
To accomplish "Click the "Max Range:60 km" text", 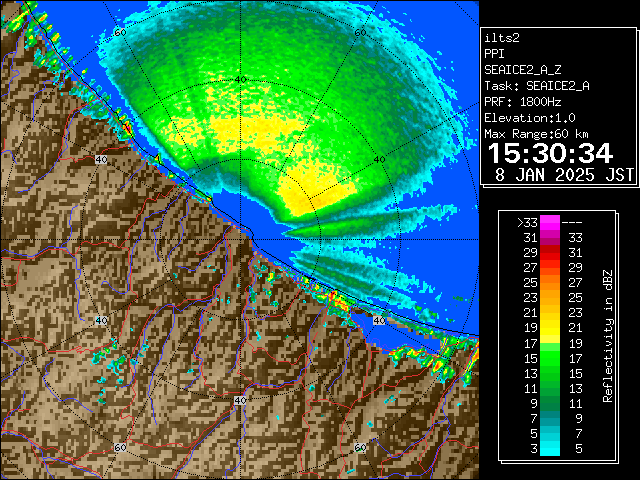I will [536, 134].
